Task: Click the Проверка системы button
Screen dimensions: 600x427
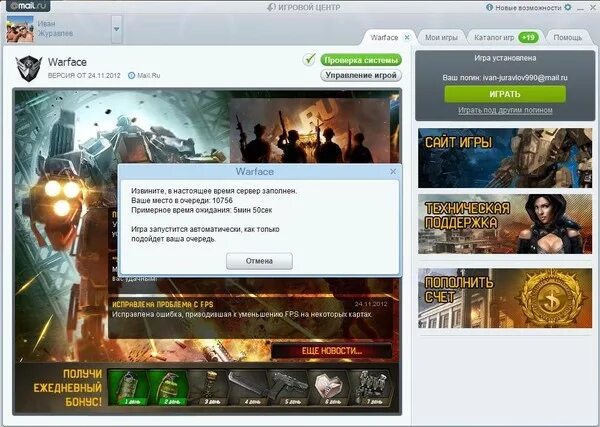Action: point(361,60)
